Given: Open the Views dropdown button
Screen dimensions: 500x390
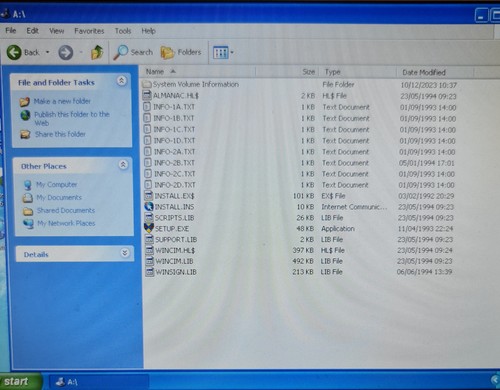Looking at the screenshot, I should pos(223,52).
